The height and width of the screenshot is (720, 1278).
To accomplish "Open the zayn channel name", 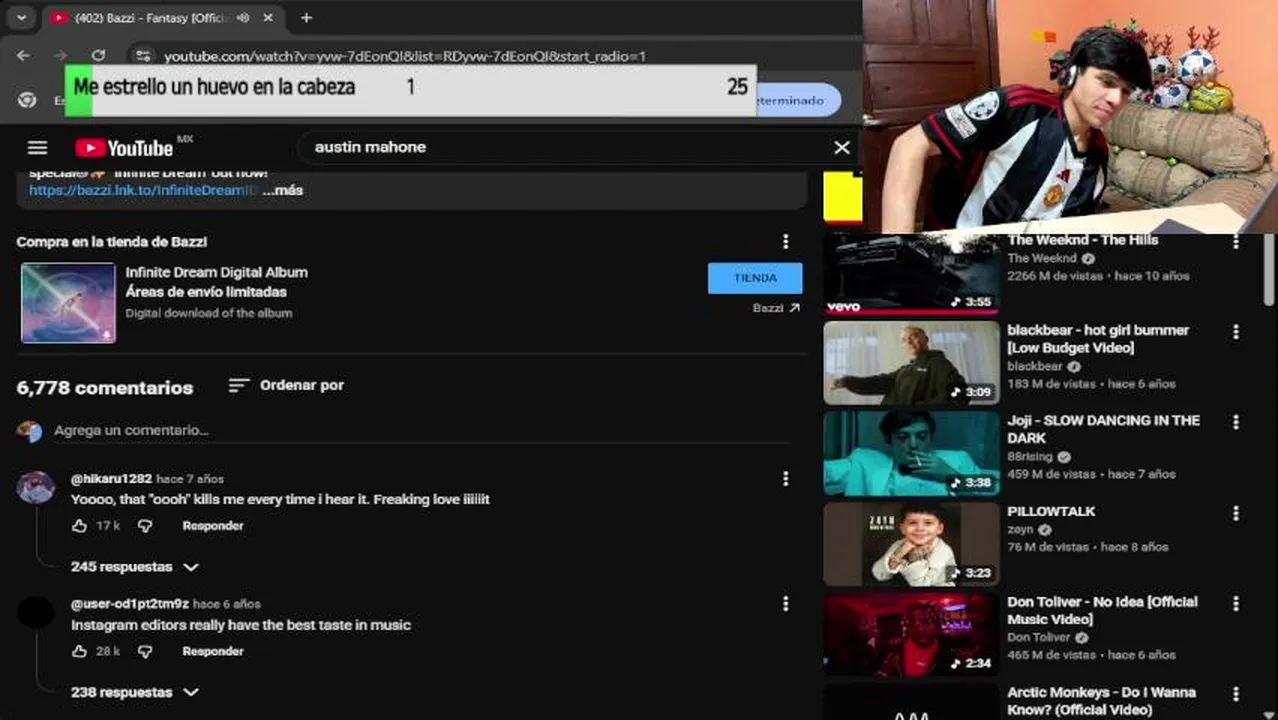I will (1020, 529).
